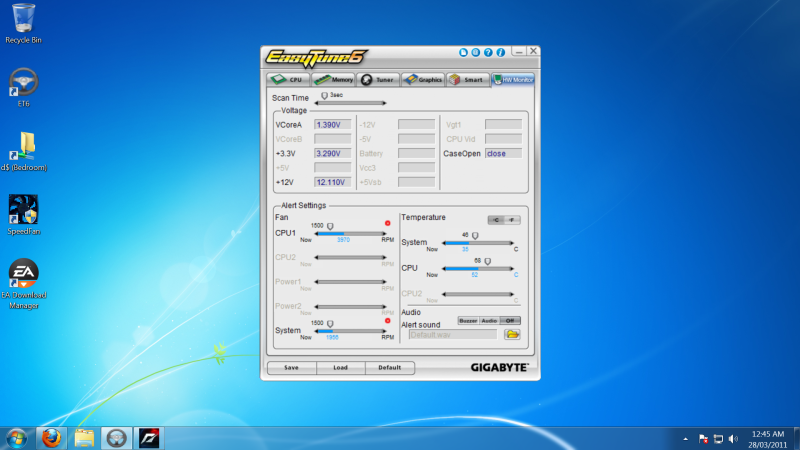
Task: Click the System fan reading 1956
Action: pyautogui.click(x=332, y=337)
